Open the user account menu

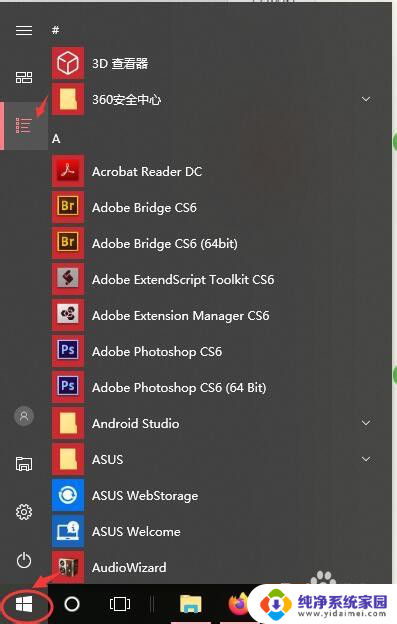tap(24, 416)
